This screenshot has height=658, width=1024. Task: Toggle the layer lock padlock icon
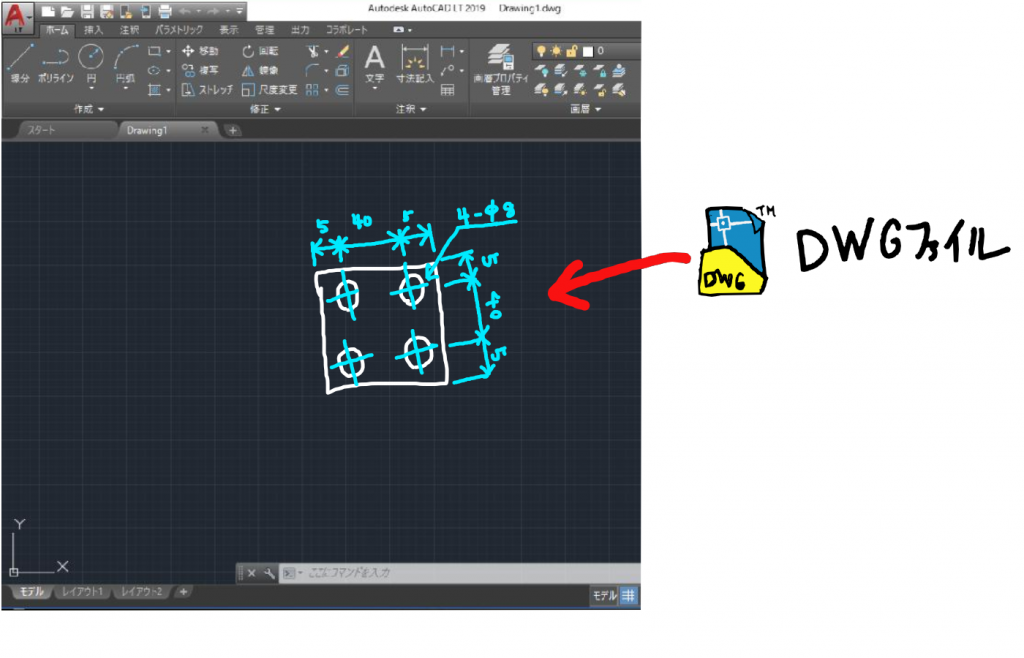[572, 50]
